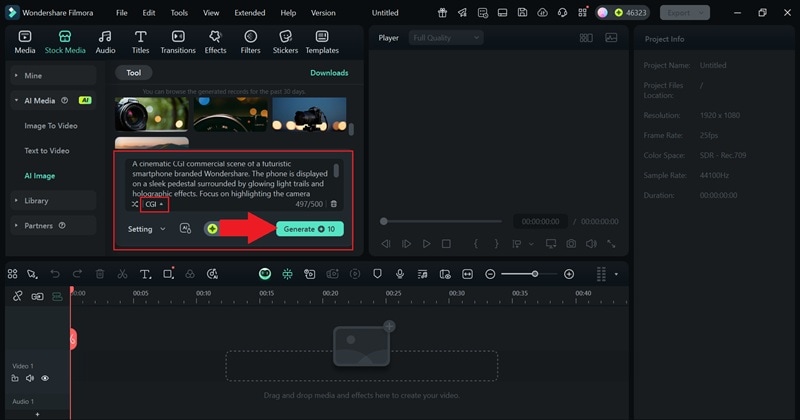Click the AI prompt enhance icon
This screenshot has width=800, height=420.
[185, 229]
